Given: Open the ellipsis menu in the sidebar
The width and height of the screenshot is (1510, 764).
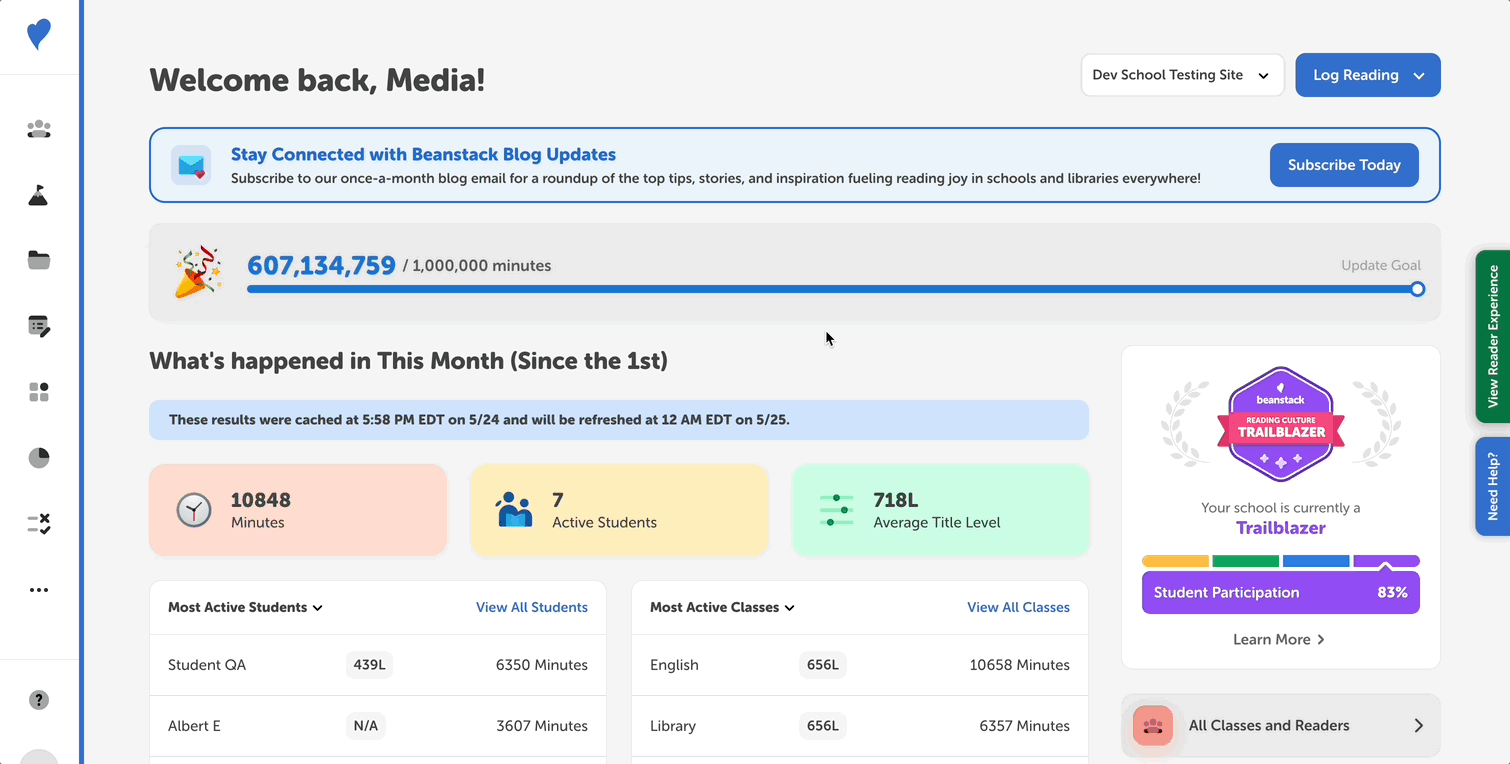Looking at the screenshot, I should [38, 589].
